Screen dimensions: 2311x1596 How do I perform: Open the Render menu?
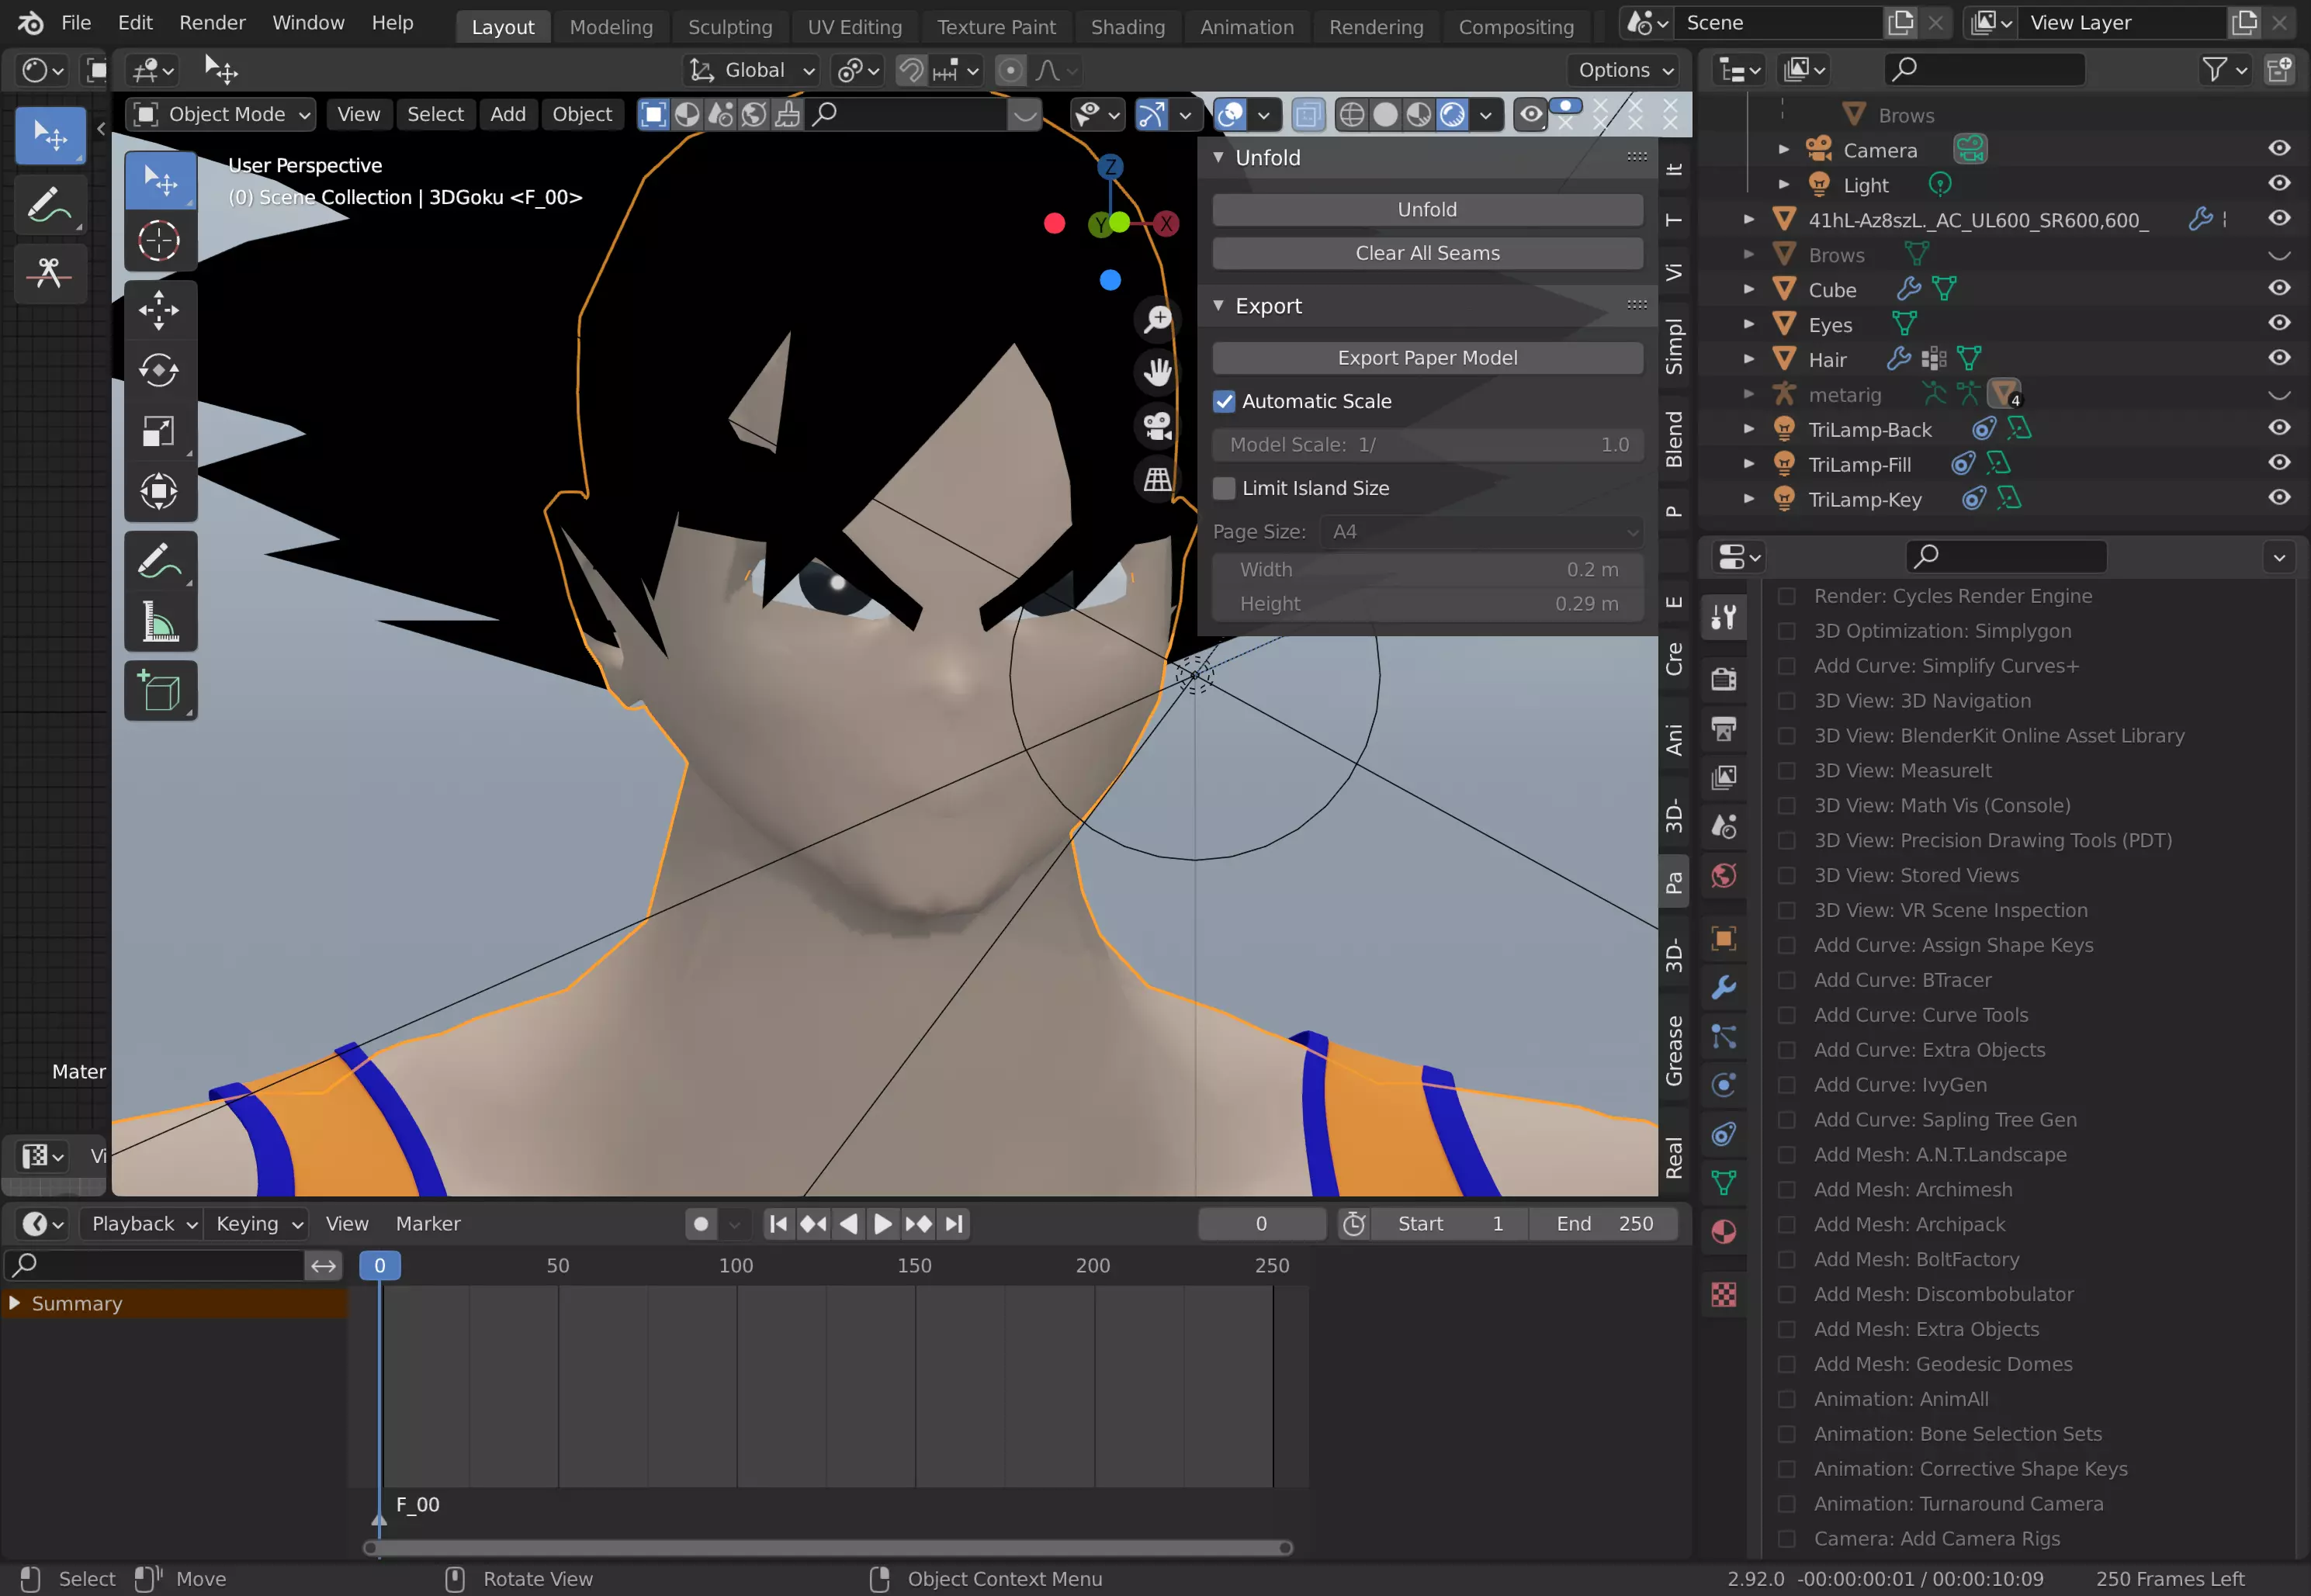point(212,23)
